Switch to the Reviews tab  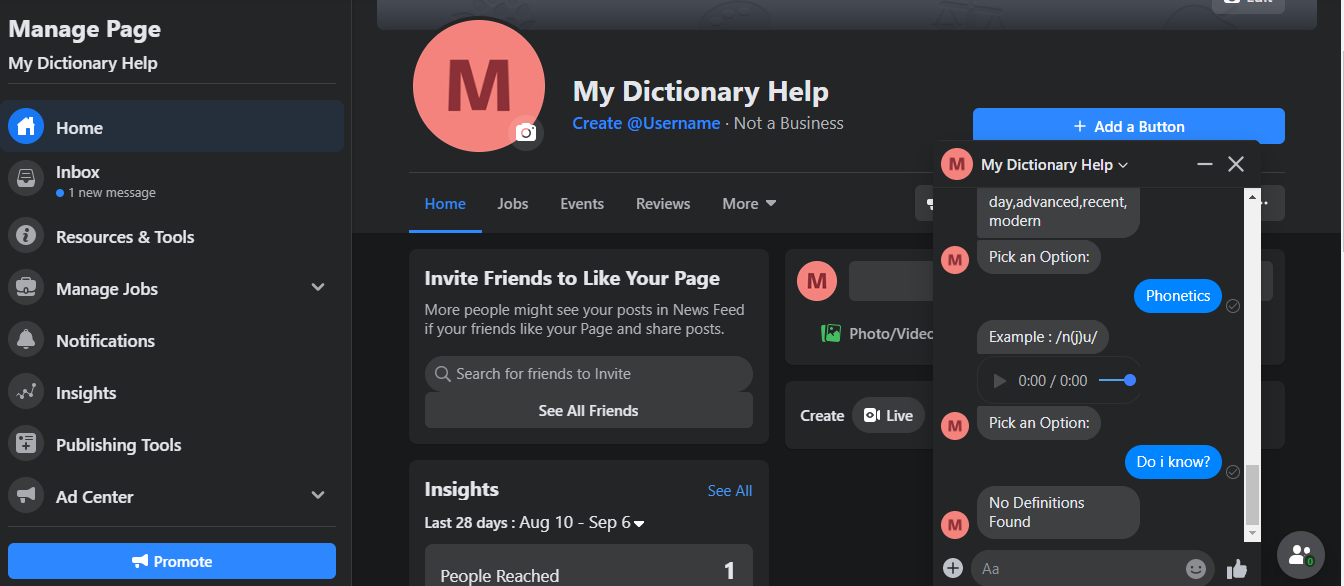[663, 203]
